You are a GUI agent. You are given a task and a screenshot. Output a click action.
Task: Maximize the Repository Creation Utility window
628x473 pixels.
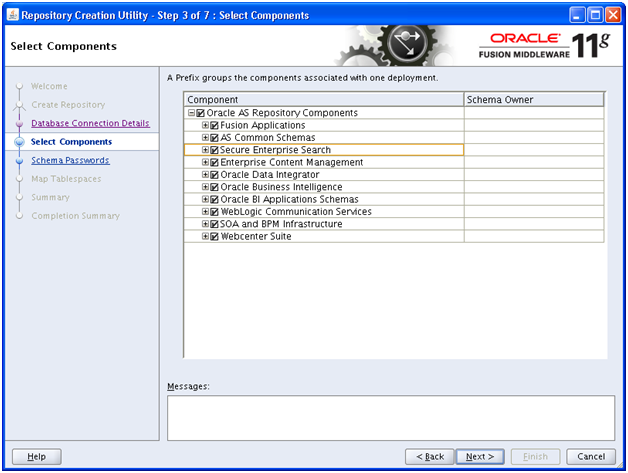595,15
